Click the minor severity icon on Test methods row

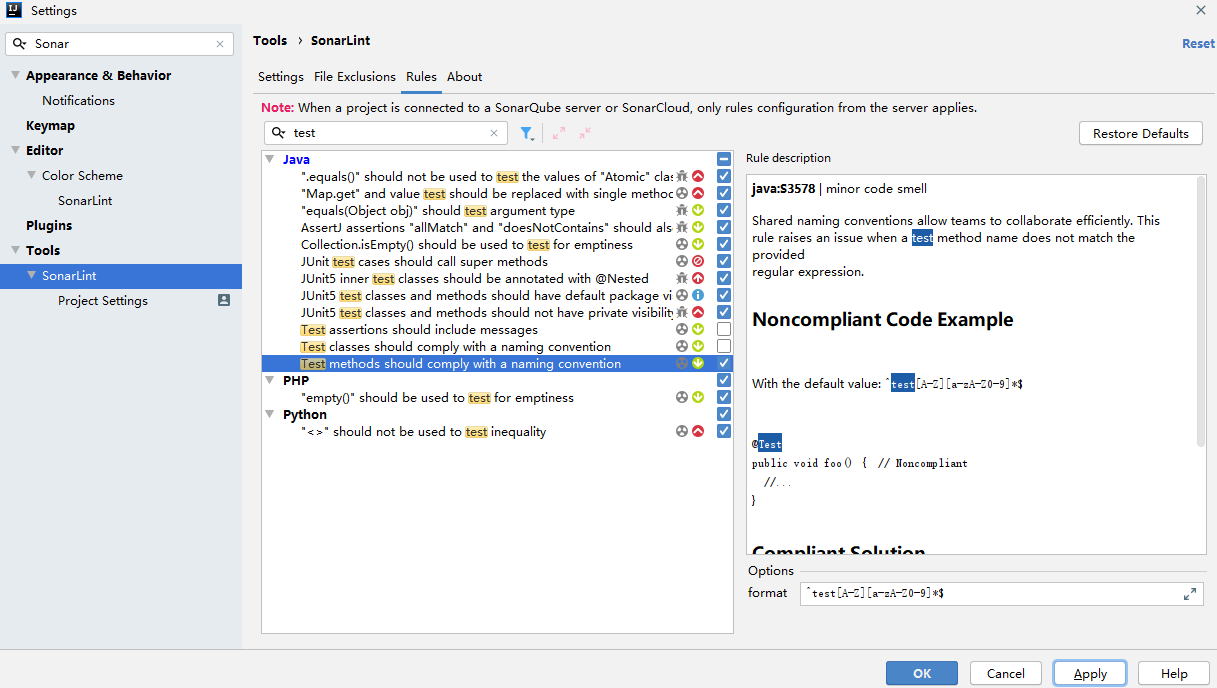698,363
